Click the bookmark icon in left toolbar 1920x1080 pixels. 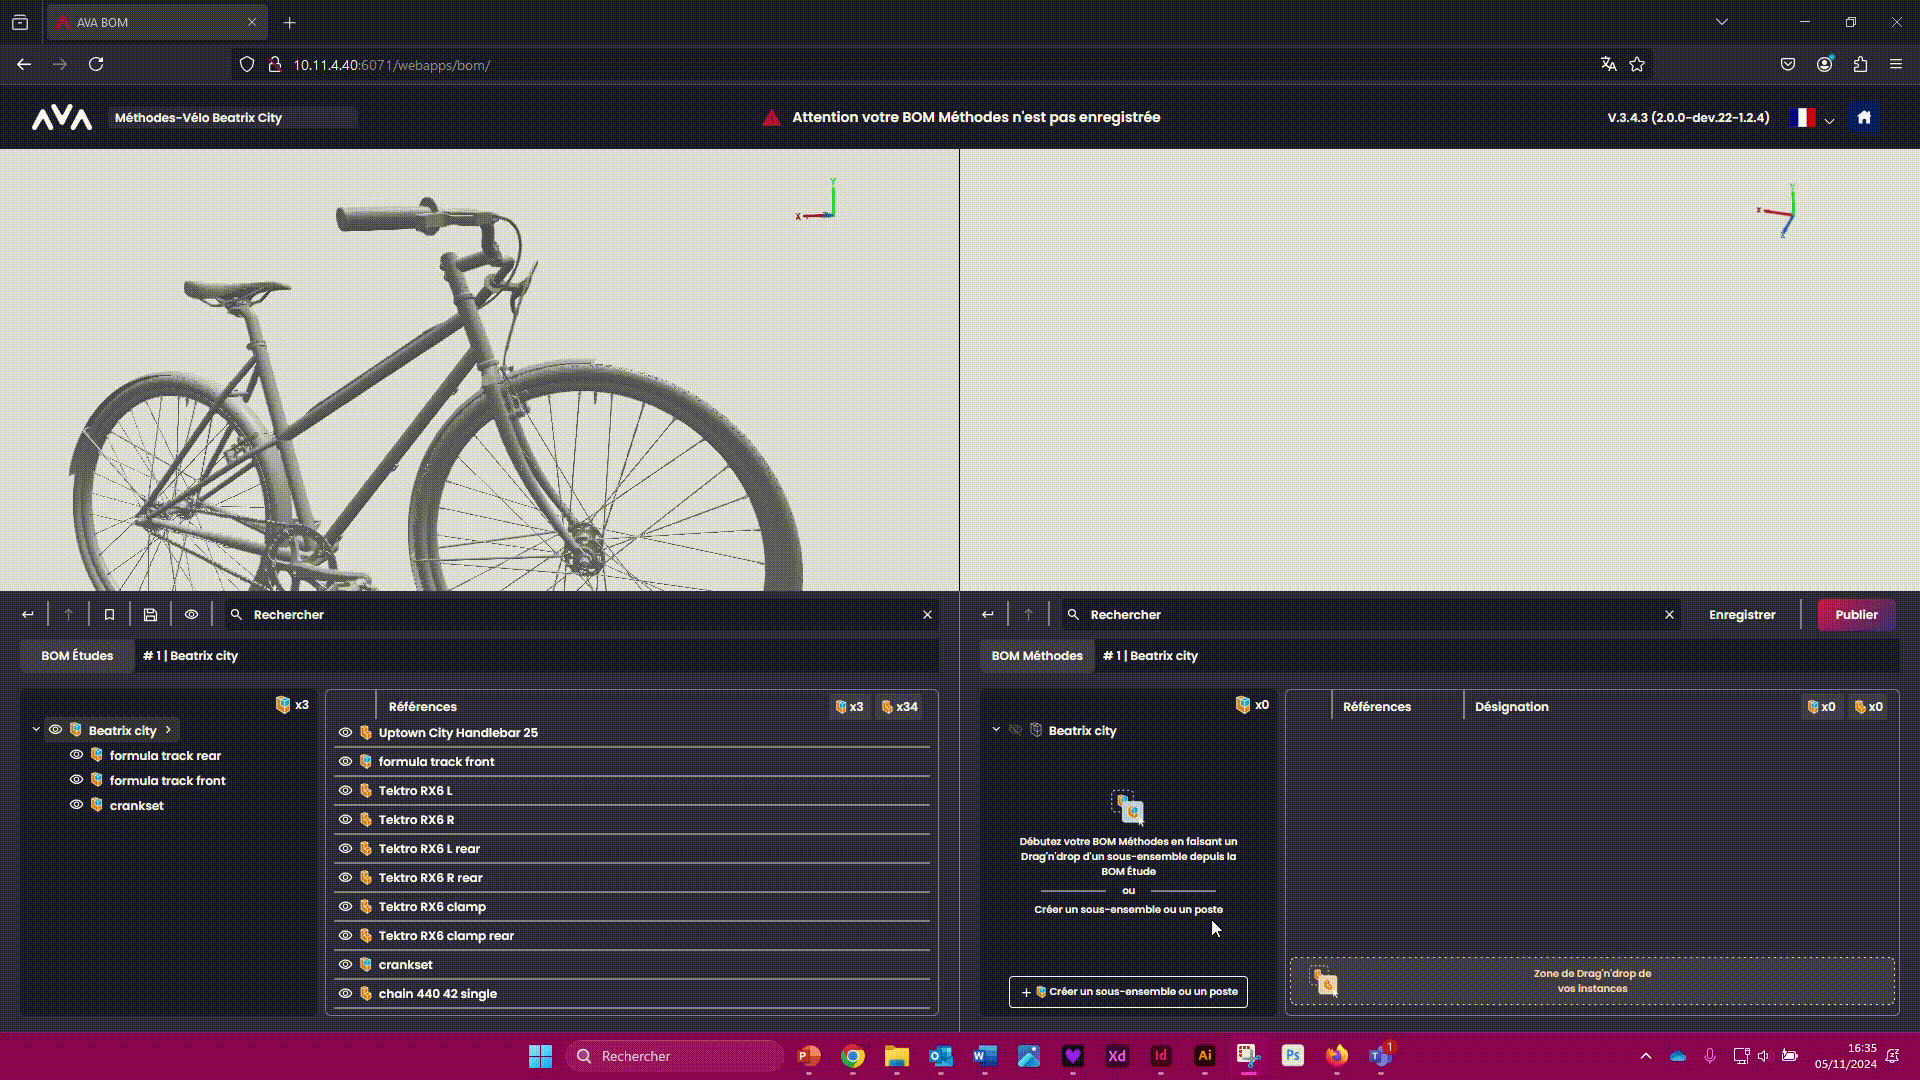[x=110, y=615]
